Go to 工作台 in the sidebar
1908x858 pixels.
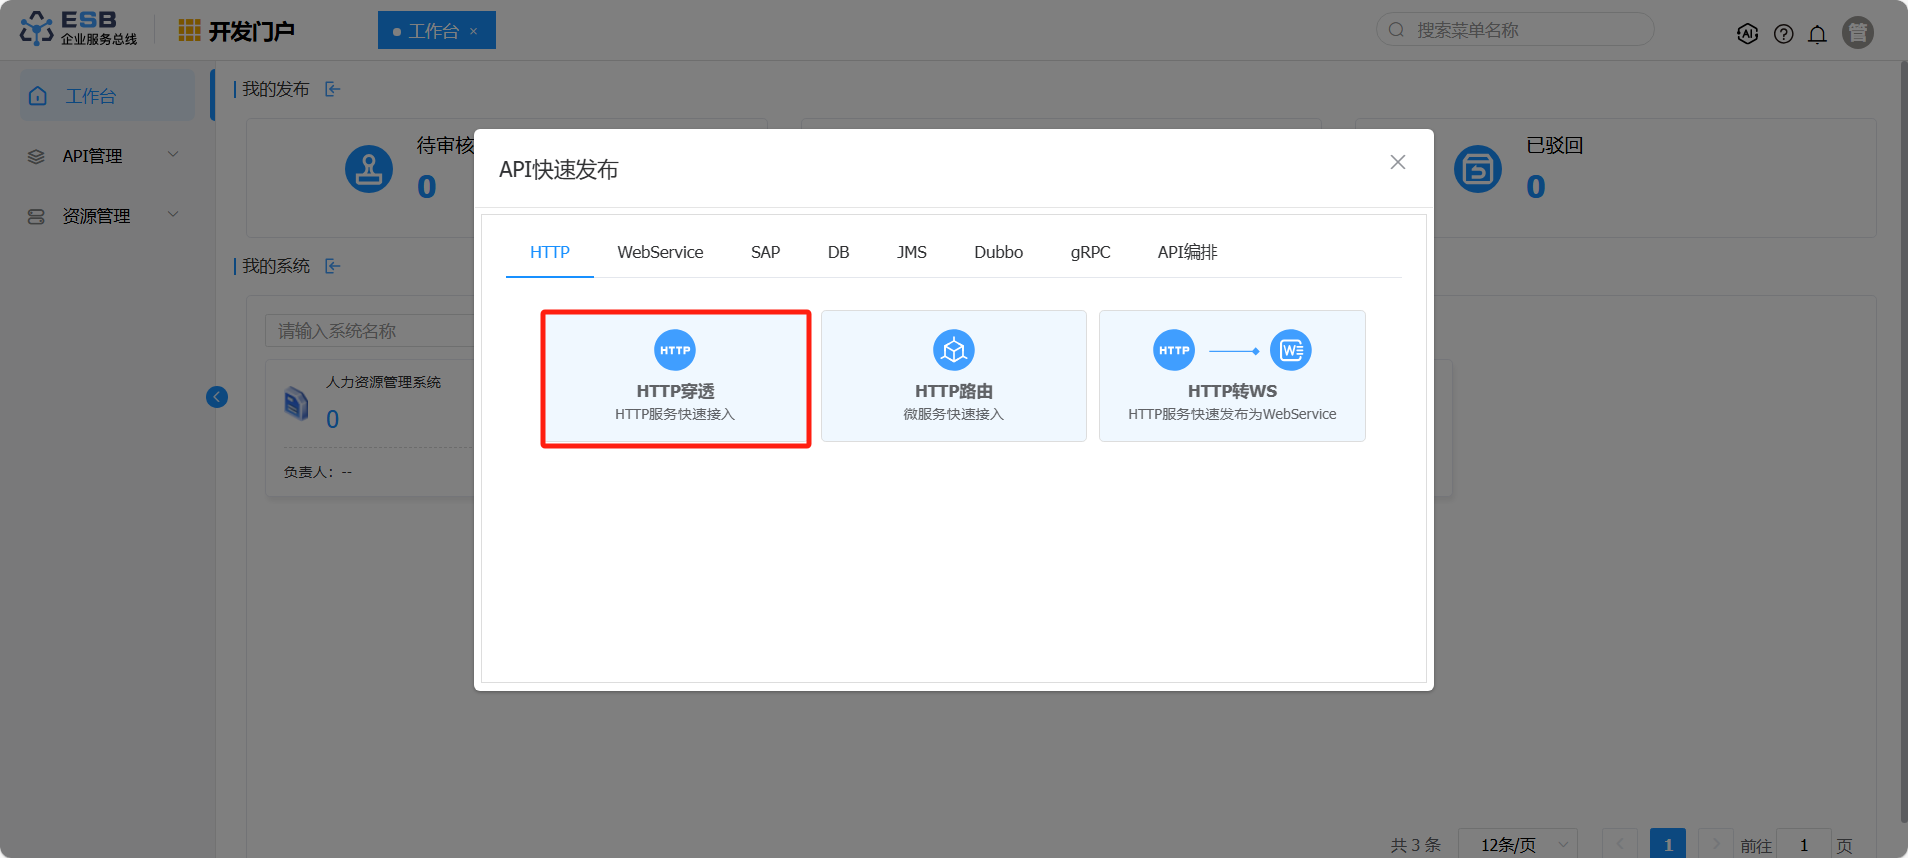(x=106, y=96)
